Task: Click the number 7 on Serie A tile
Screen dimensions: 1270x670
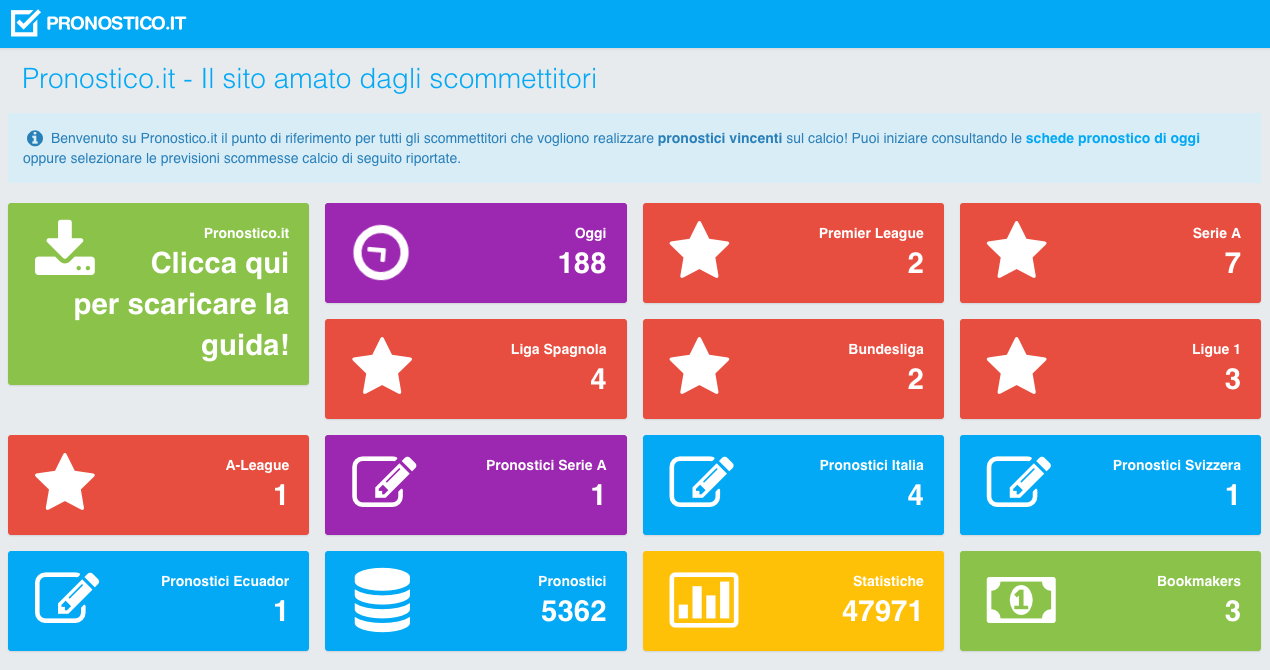Action: click(1233, 263)
